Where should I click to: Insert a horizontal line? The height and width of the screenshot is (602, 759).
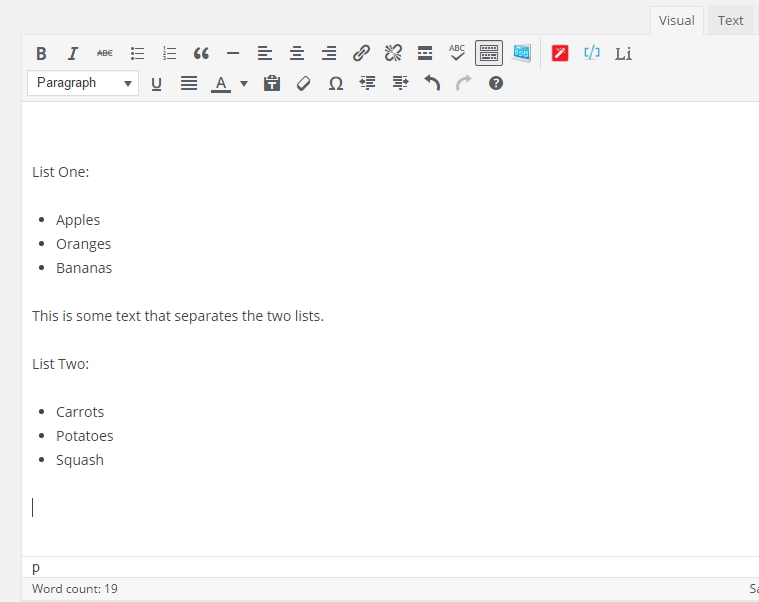pos(233,53)
